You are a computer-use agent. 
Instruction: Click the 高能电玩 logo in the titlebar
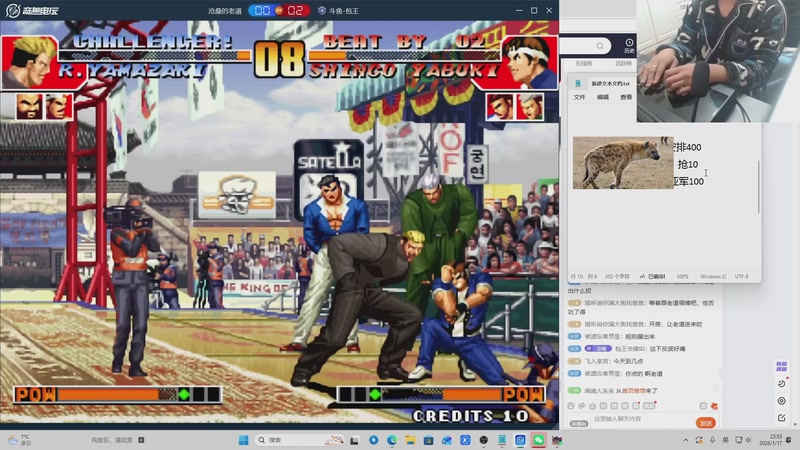[x=33, y=10]
